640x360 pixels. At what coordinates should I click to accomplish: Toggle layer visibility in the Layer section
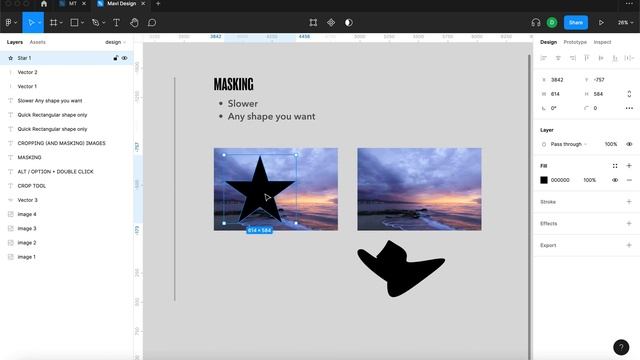pyautogui.click(x=629, y=144)
